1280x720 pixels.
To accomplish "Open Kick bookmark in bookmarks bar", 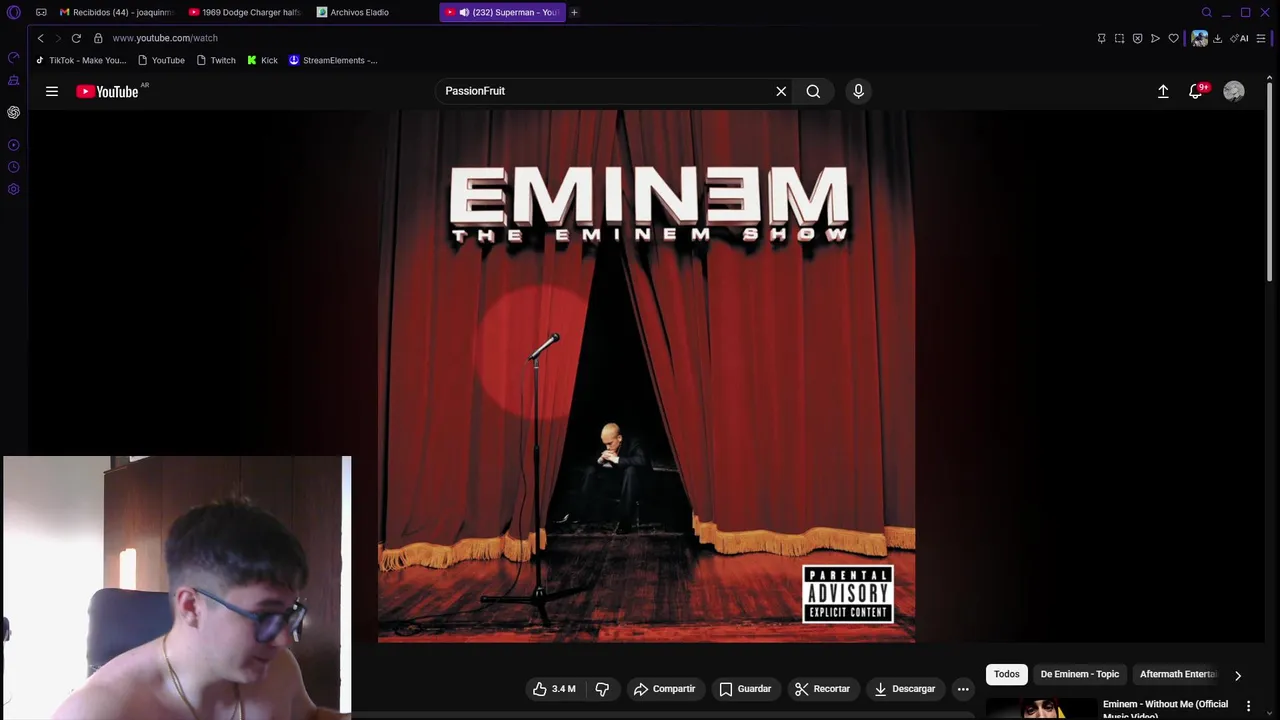I will (x=263, y=60).
